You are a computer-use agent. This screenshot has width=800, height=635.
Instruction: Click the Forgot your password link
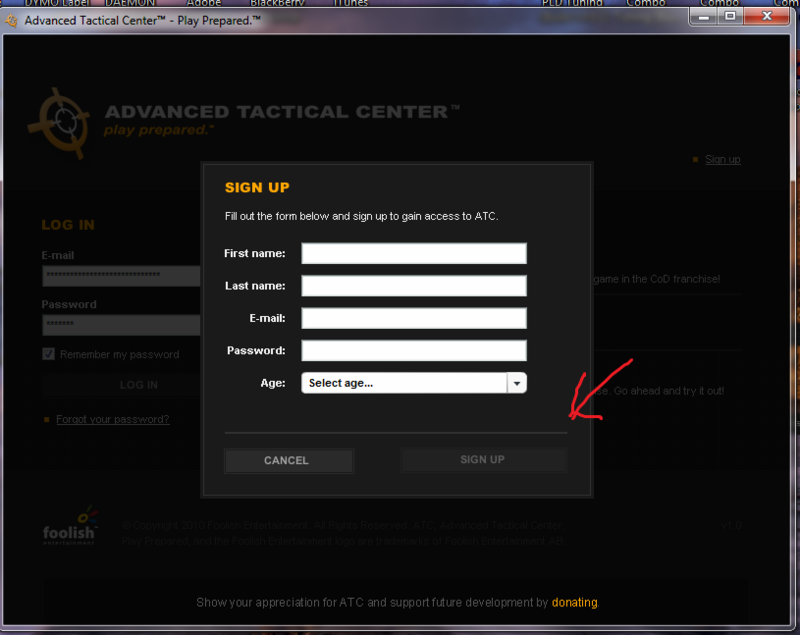(x=112, y=419)
